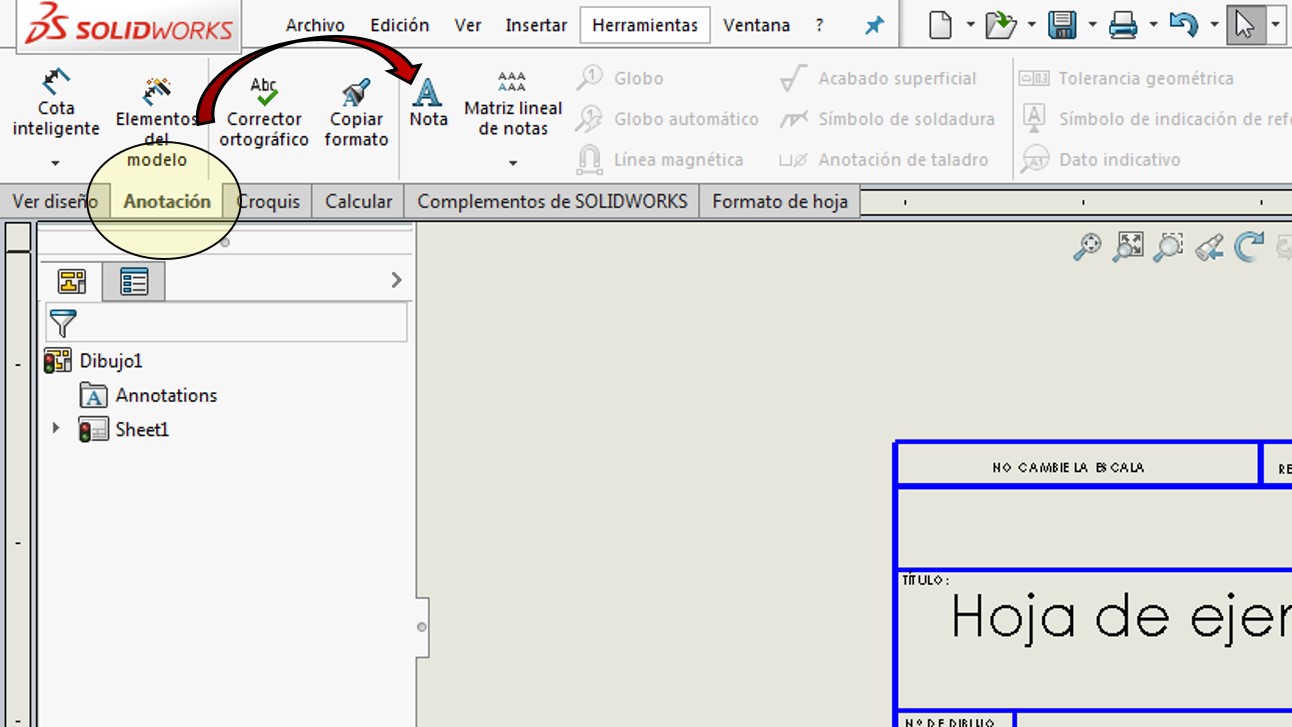Expand the Open file dropdown arrow
This screenshot has width=1292, height=727.
(x=1031, y=25)
